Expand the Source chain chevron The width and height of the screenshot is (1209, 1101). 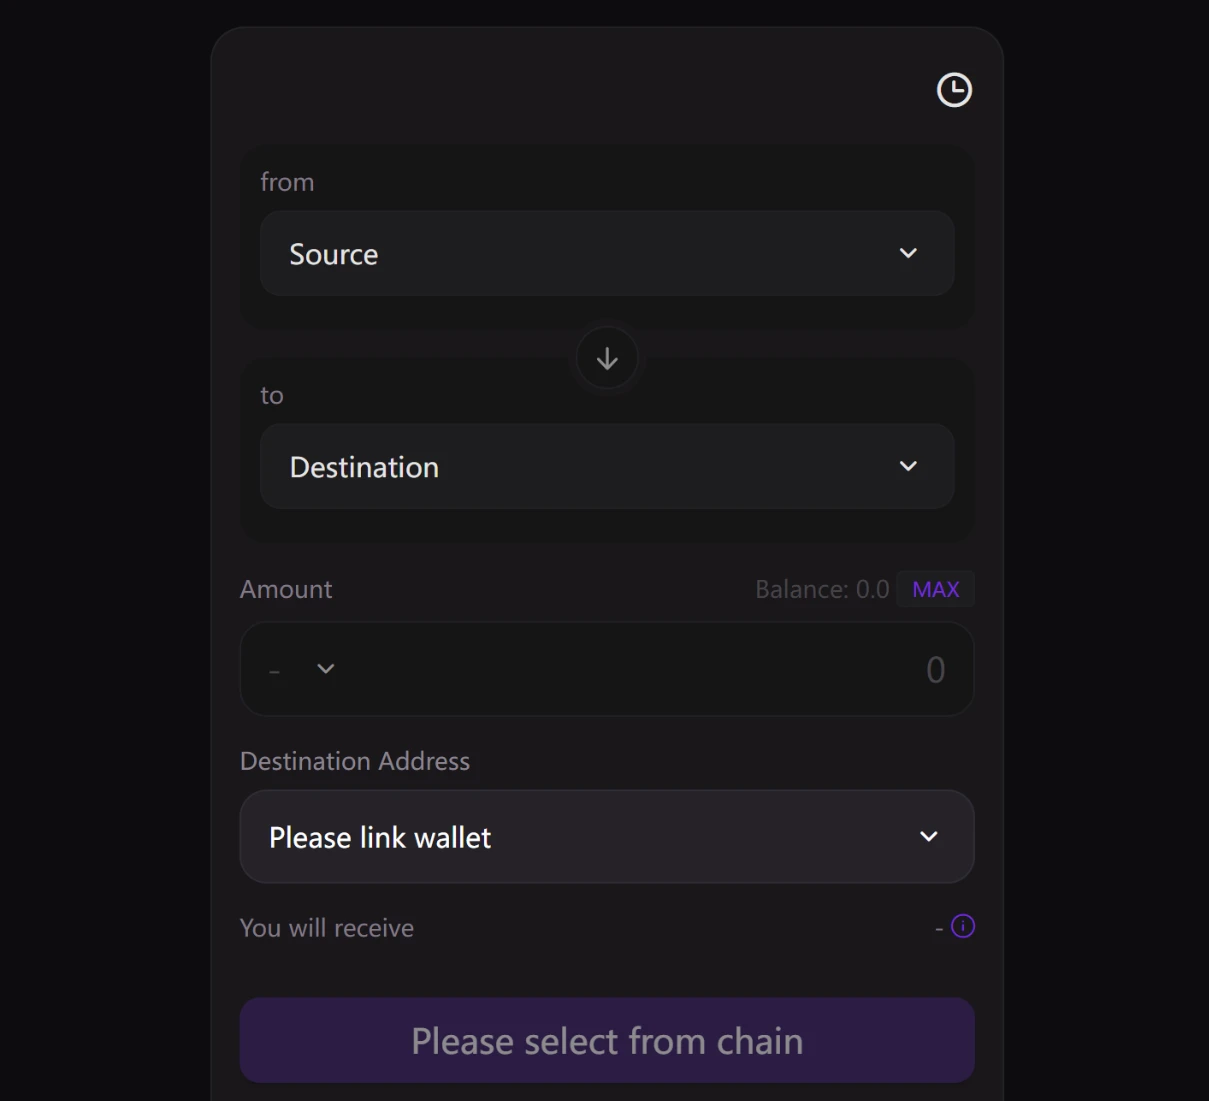pyautogui.click(x=908, y=253)
